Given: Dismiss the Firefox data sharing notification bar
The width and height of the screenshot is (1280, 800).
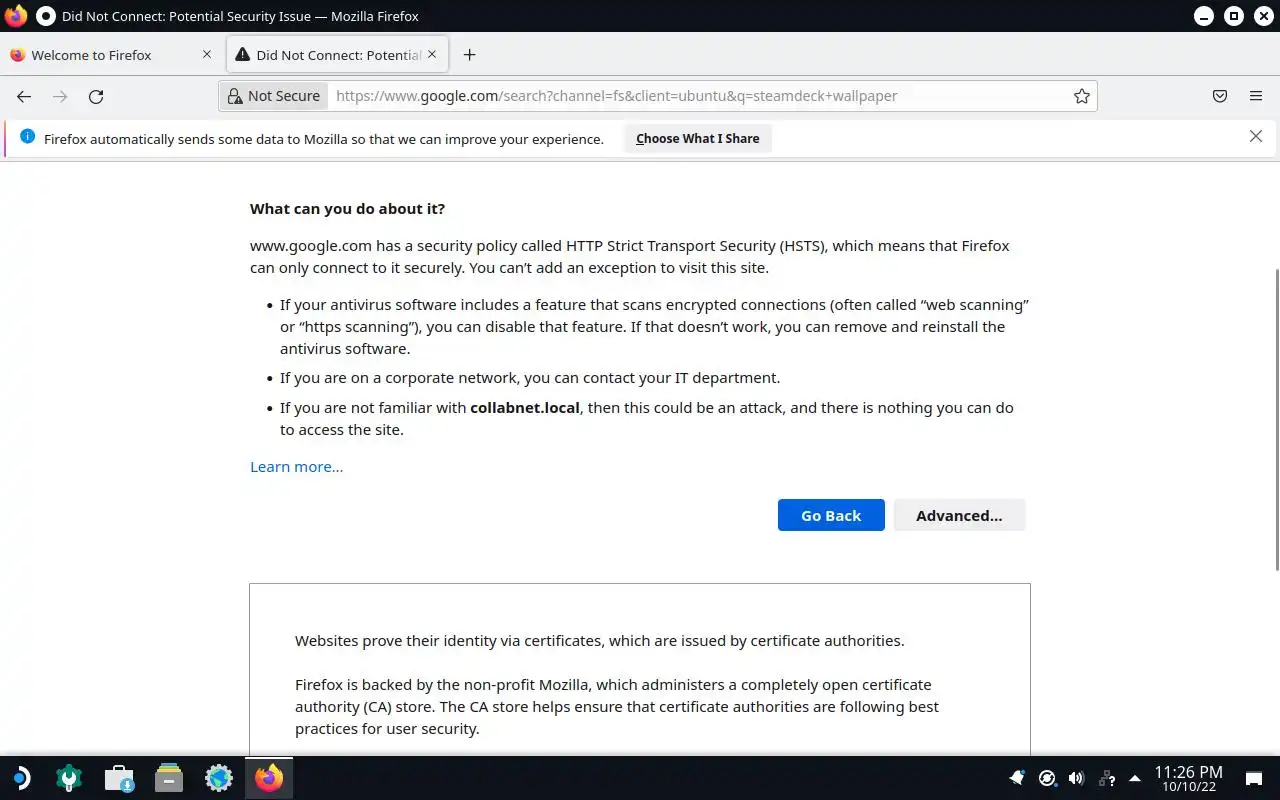Looking at the screenshot, I should point(1256,137).
